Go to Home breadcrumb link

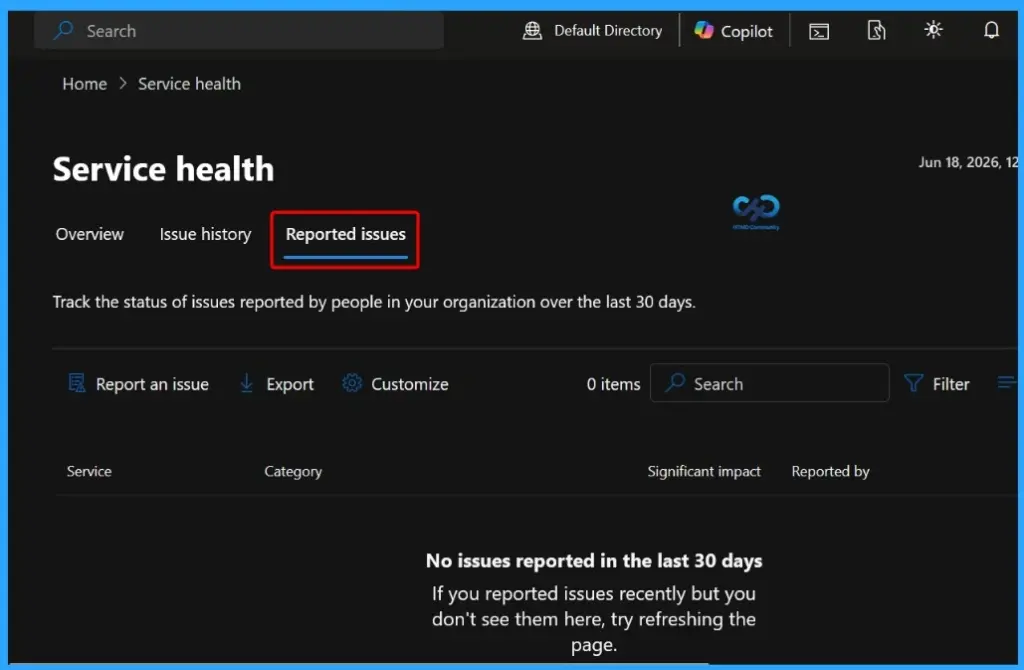(x=85, y=84)
